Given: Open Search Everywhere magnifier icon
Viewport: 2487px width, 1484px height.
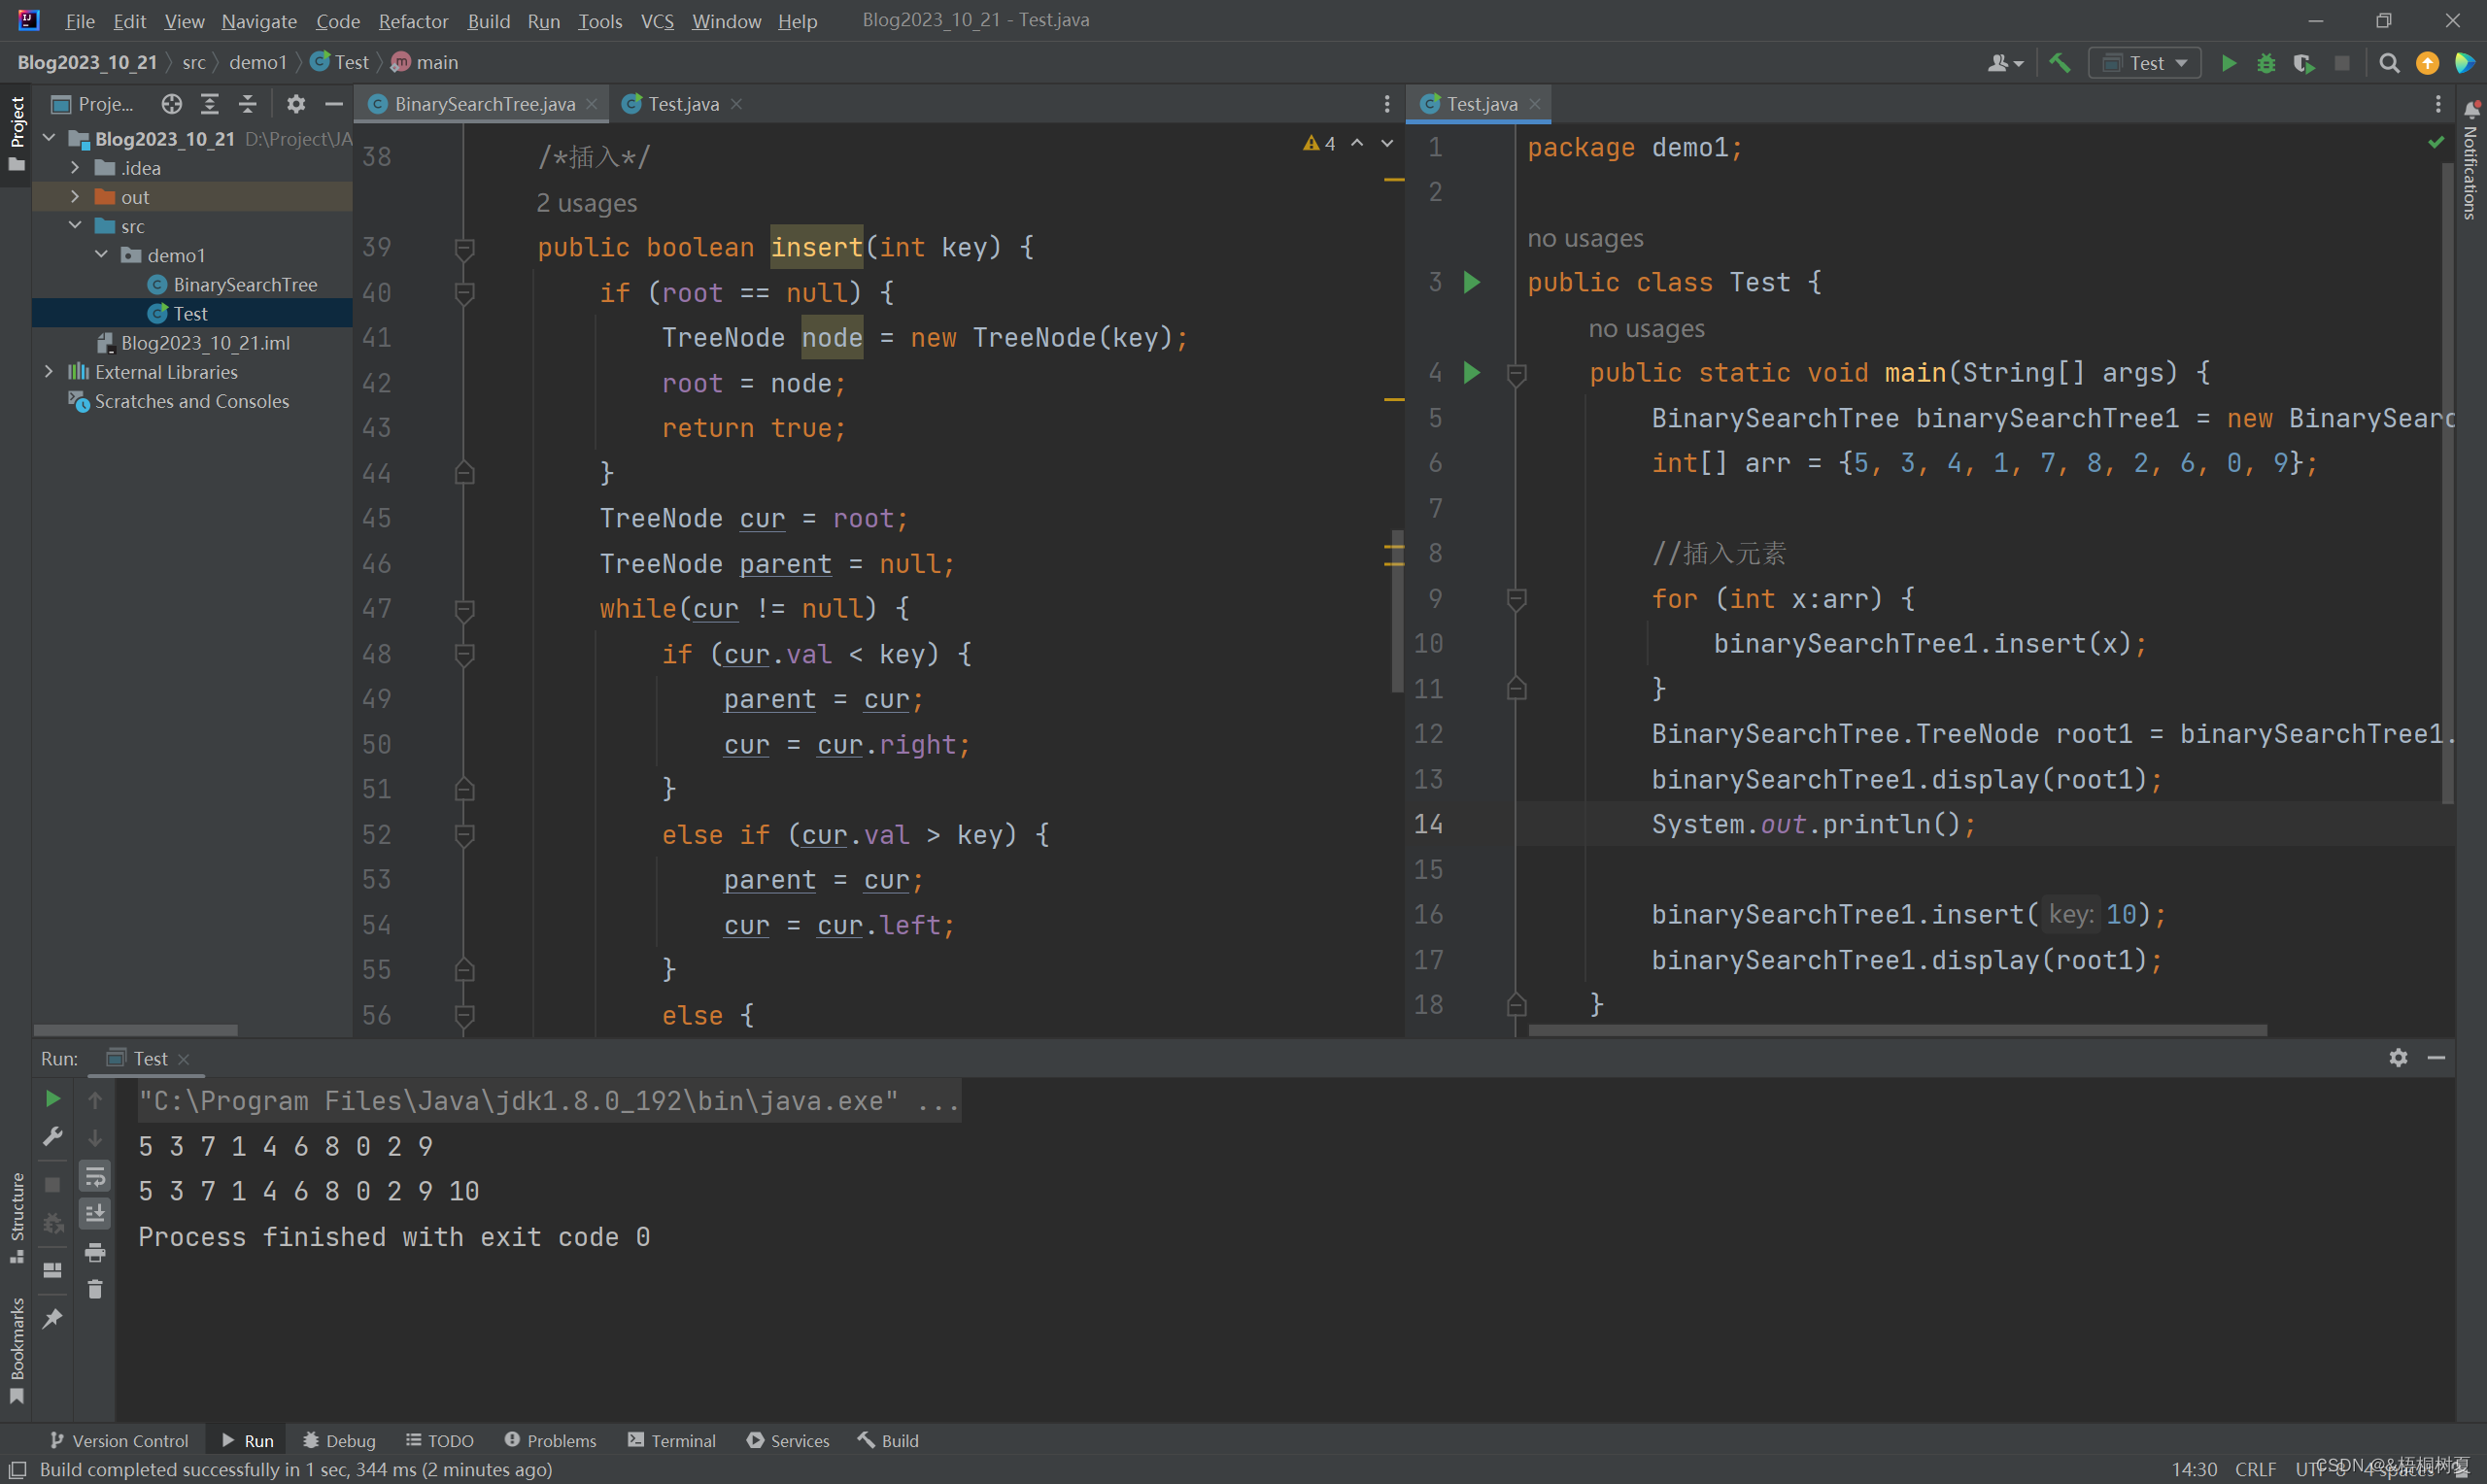Looking at the screenshot, I should [x=2389, y=63].
